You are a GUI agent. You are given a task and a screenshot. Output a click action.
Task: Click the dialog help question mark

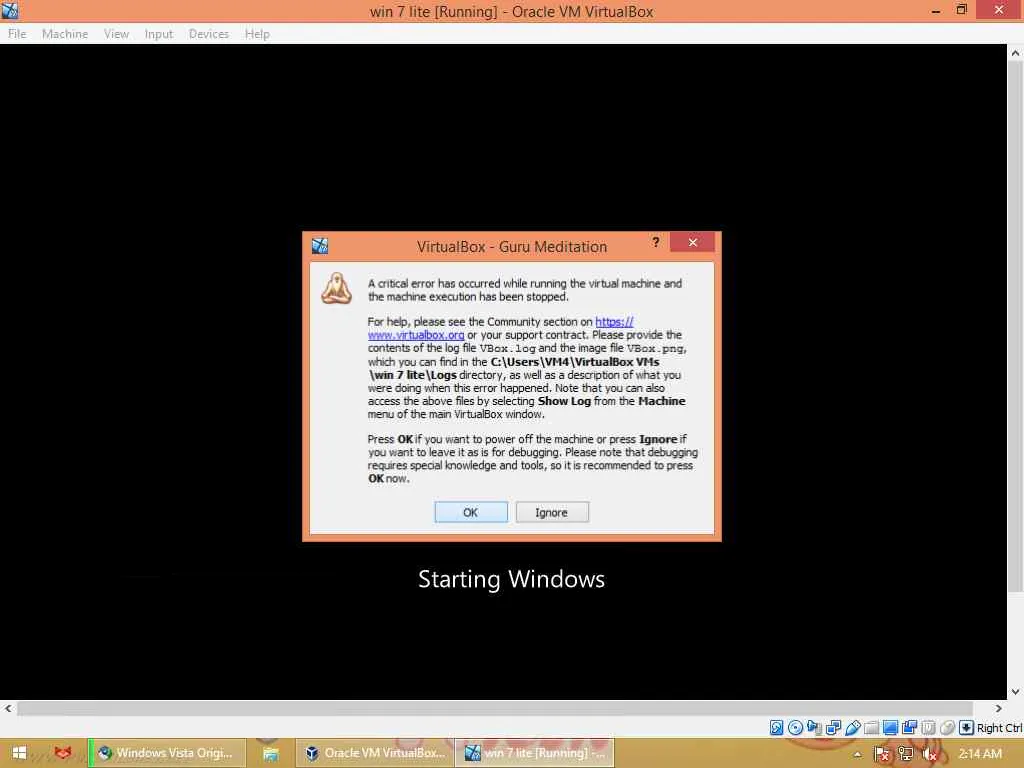pyautogui.click(x=656, y=242)
